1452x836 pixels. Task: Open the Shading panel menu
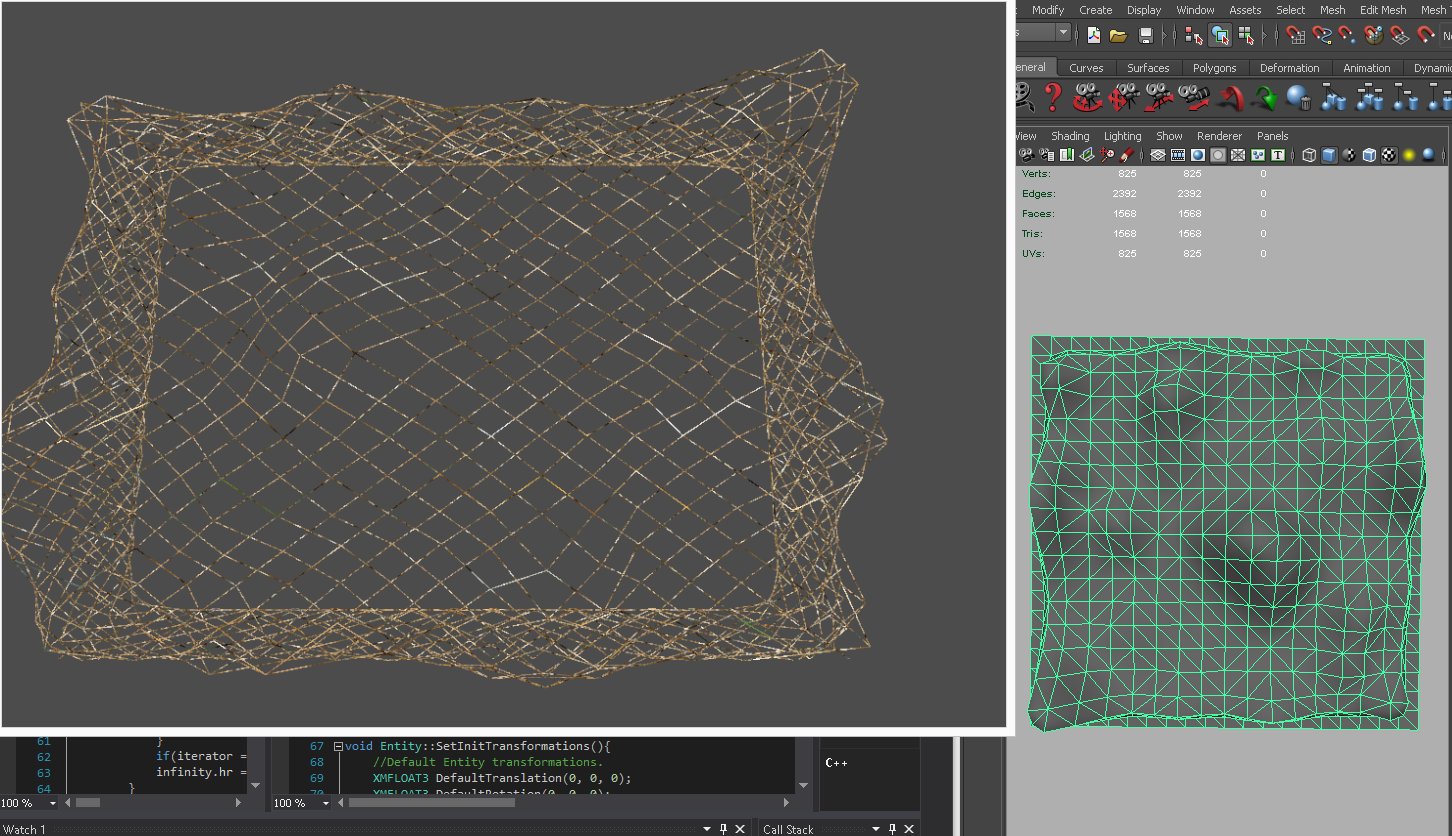1069,136
